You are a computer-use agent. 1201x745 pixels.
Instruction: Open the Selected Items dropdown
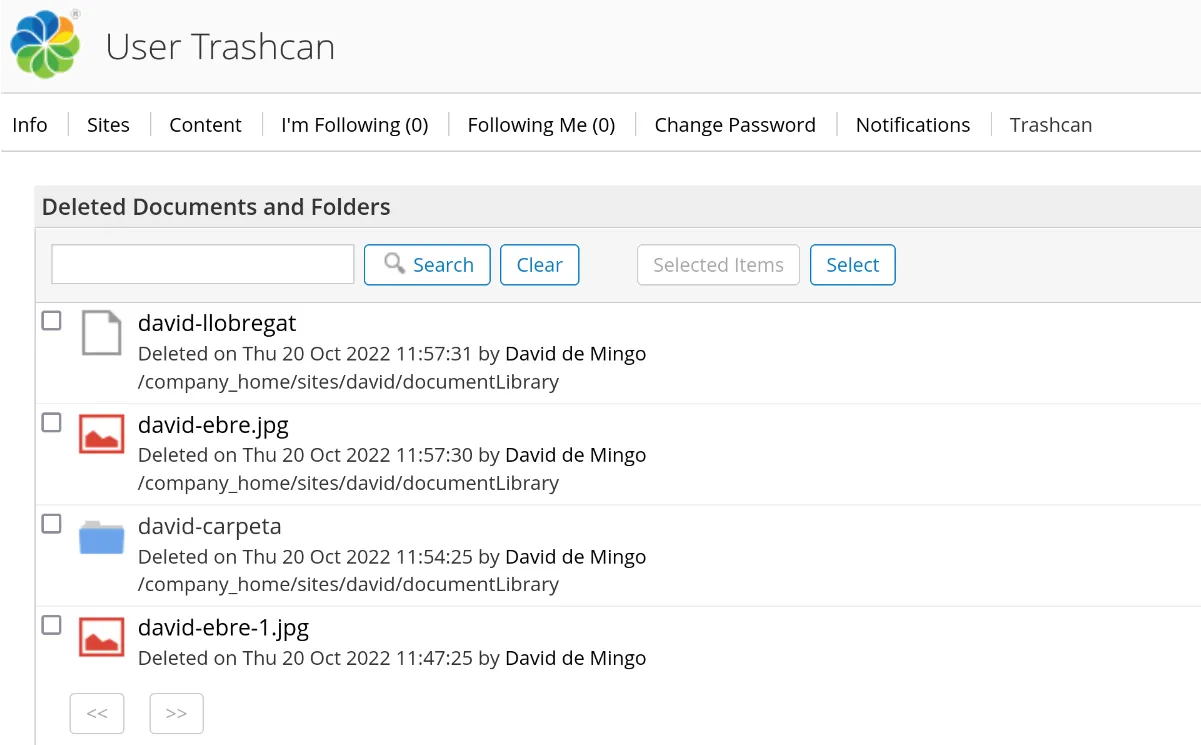[x=718, y=265]
